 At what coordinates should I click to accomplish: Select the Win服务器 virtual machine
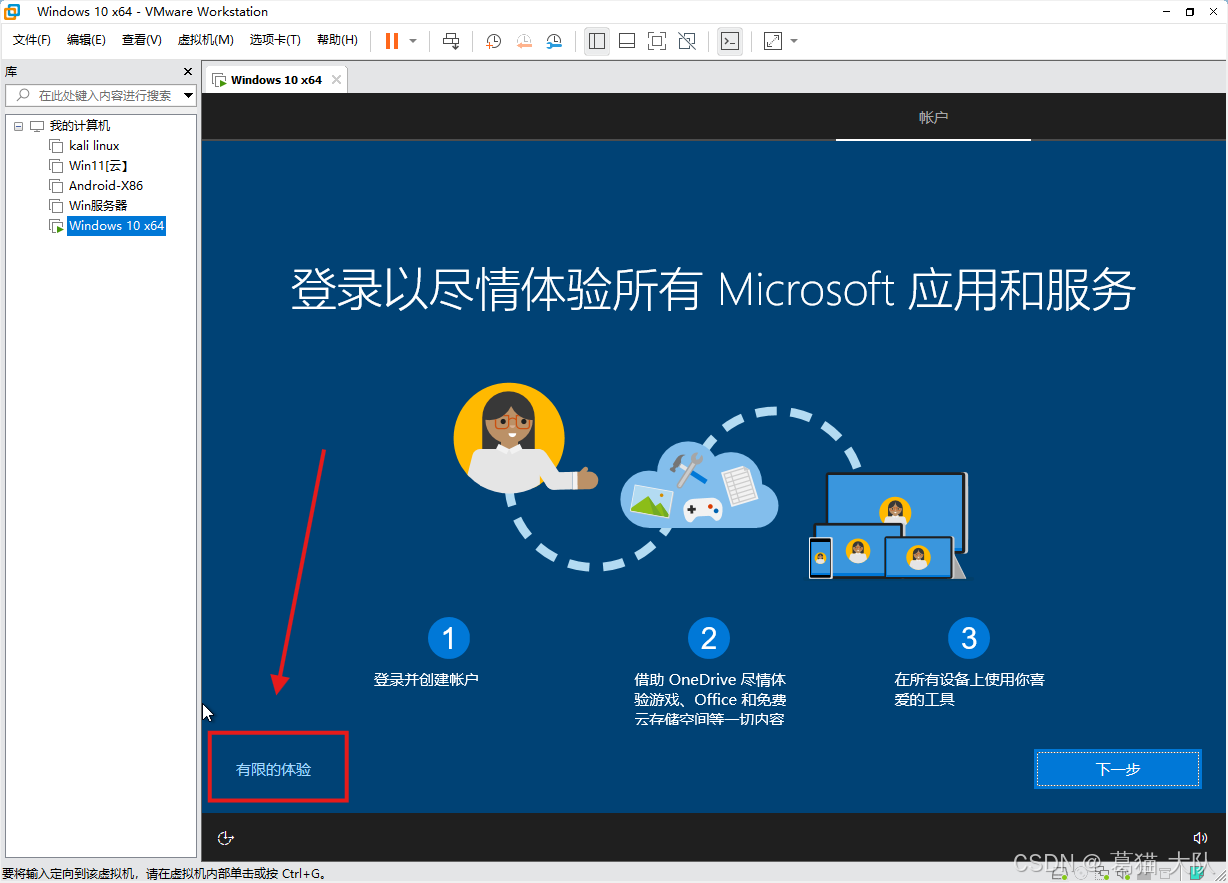click(98, 206)
